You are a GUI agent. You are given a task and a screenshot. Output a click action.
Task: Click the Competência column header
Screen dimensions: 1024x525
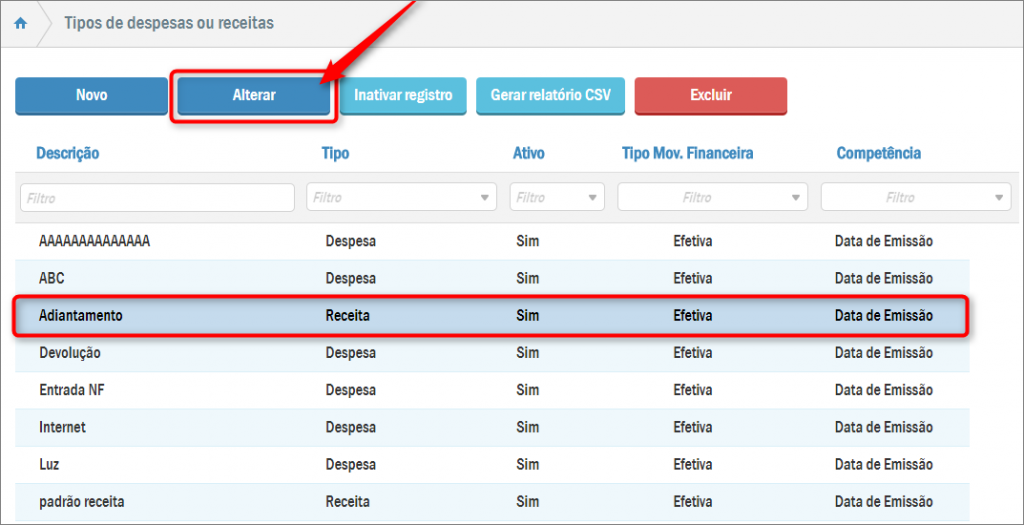tap(878, 154)
